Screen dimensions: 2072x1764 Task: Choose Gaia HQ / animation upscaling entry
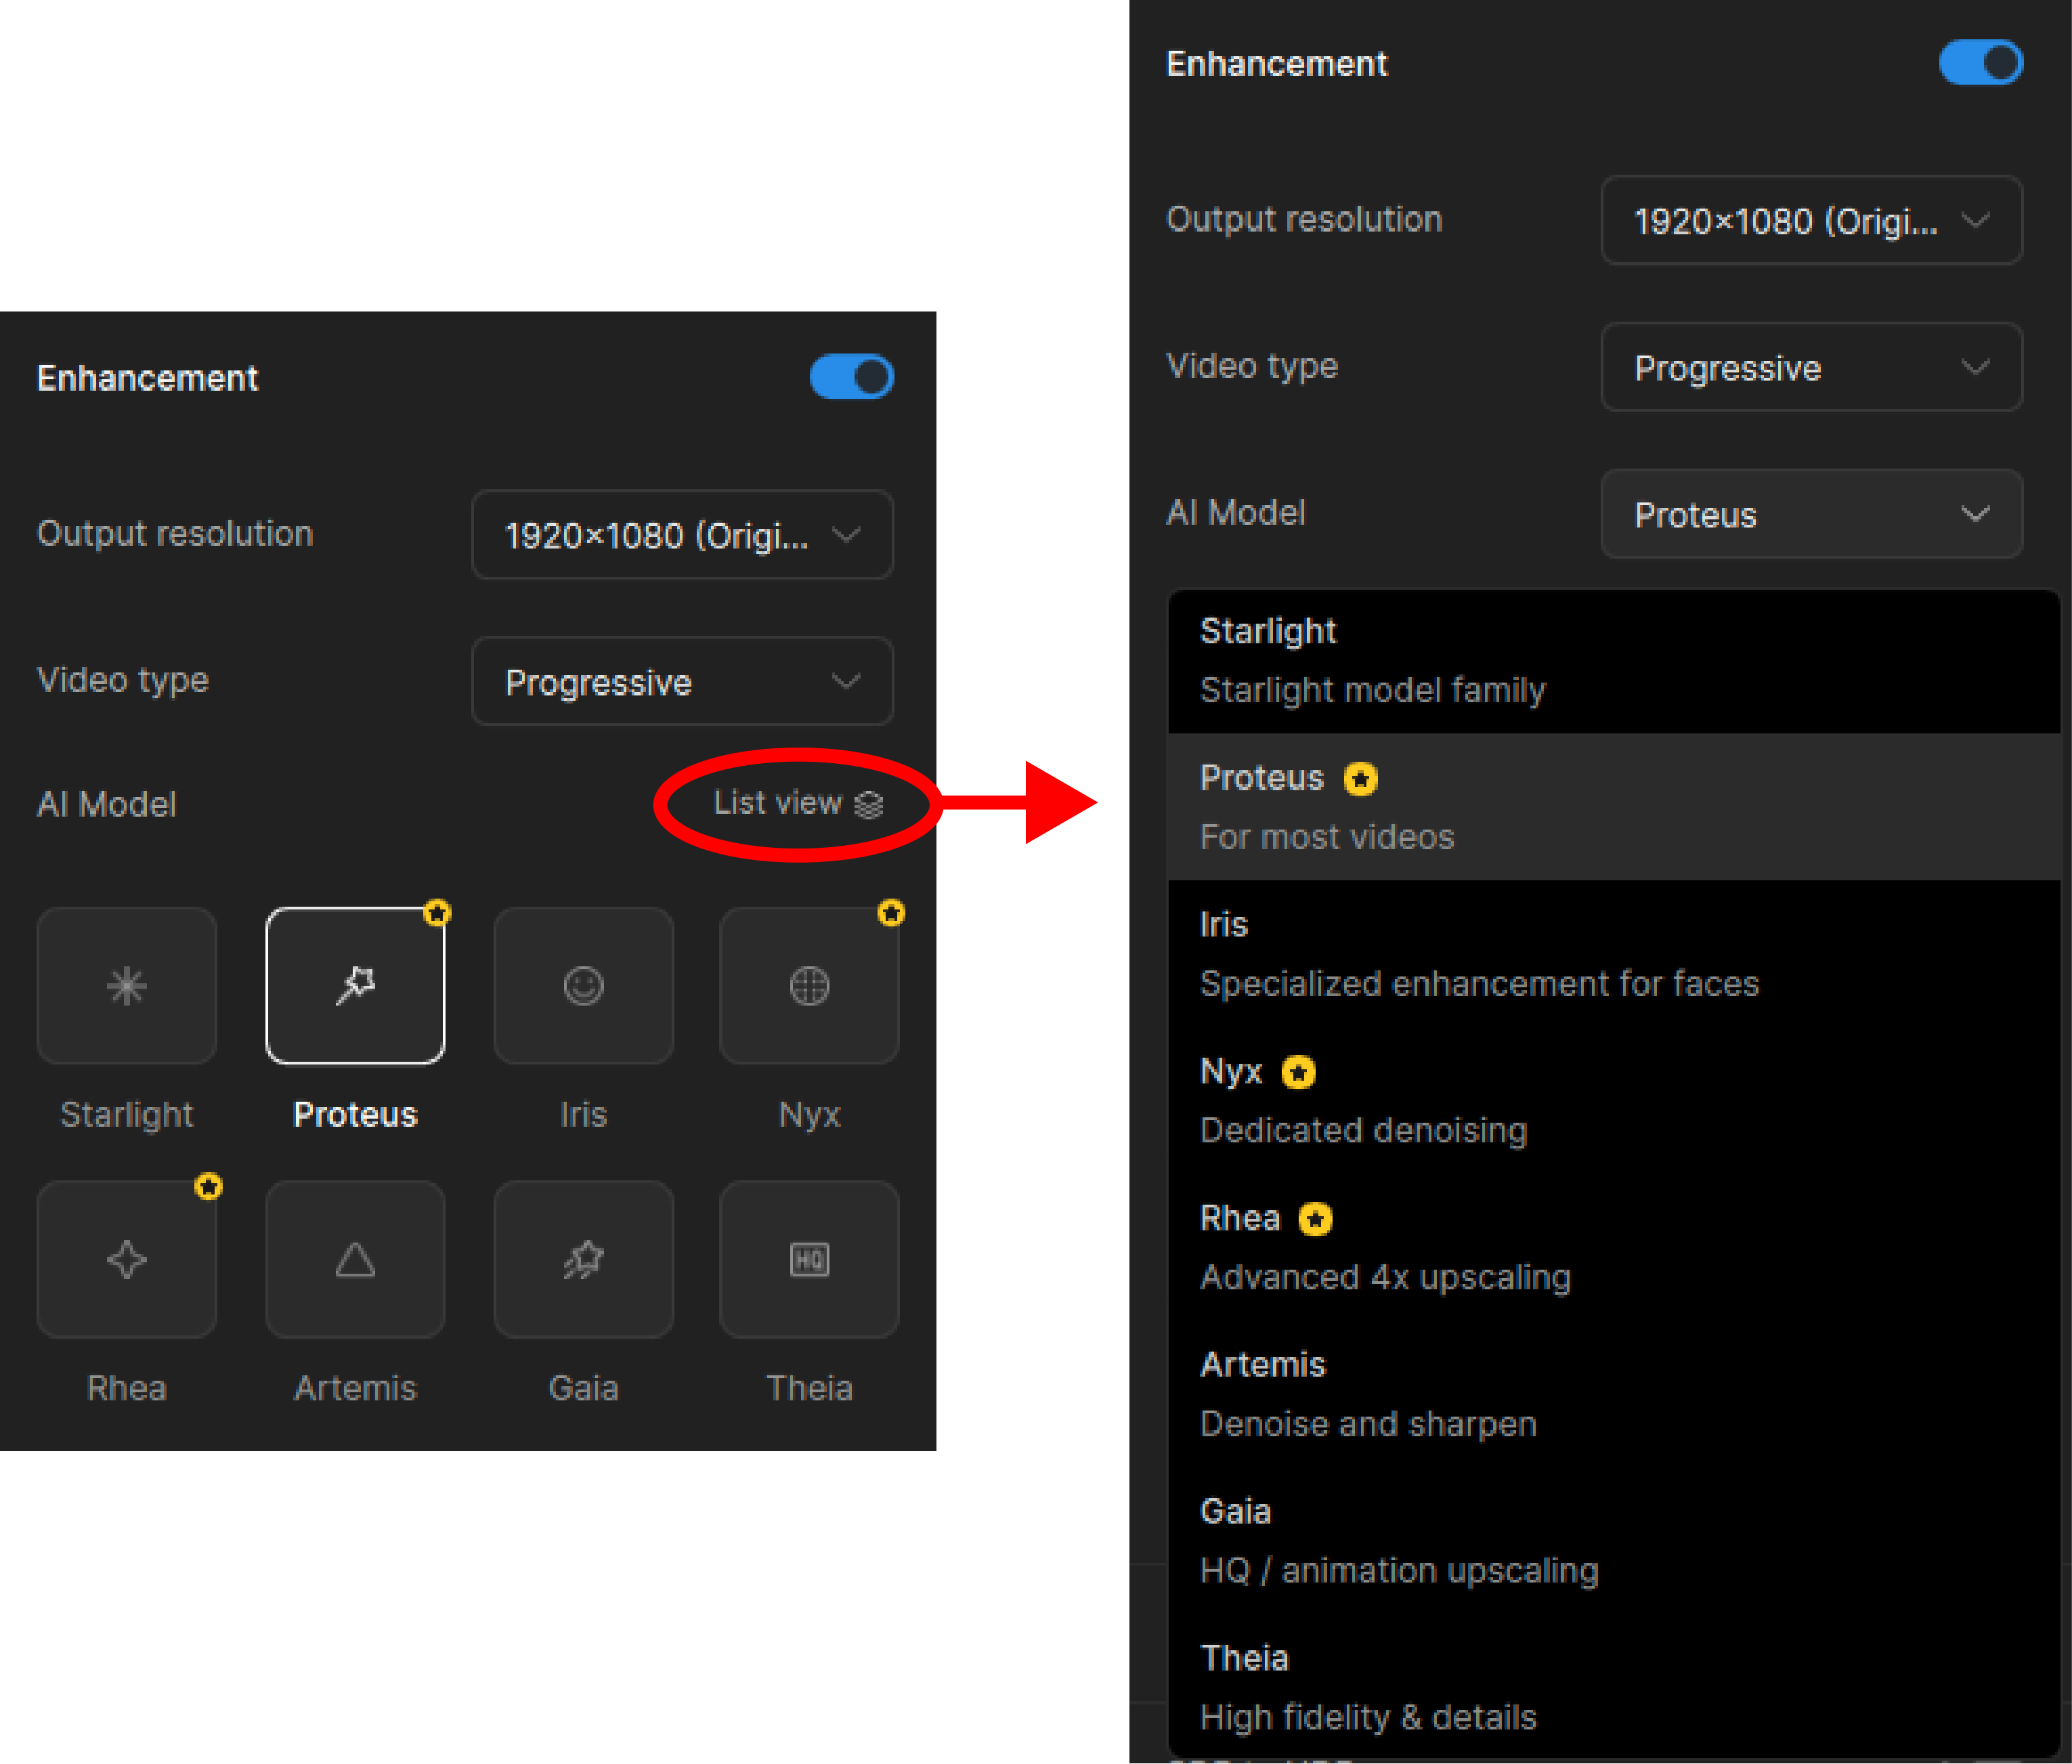click(1612, 1541)
